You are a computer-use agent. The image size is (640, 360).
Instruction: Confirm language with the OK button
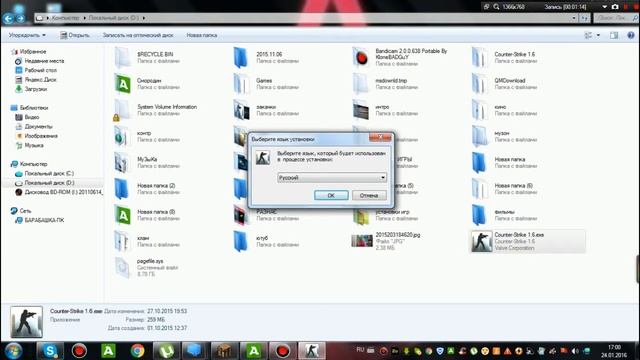point(331,195)
